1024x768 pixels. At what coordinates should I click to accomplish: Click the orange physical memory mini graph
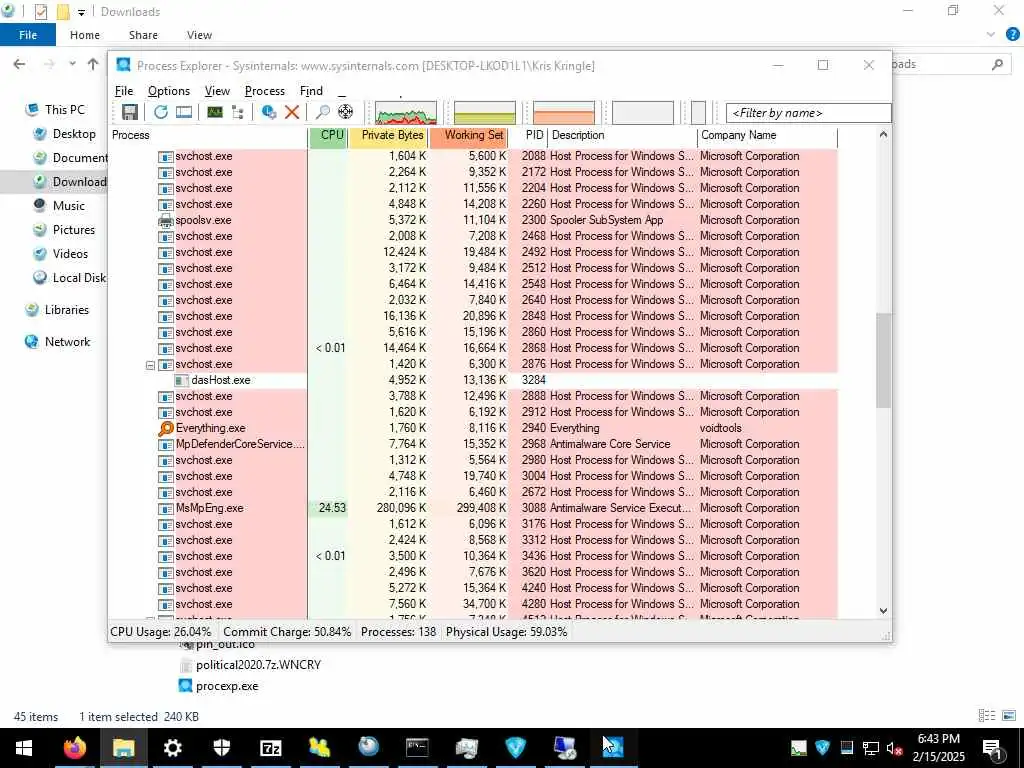pyautogui.click(x=564, y=112)
